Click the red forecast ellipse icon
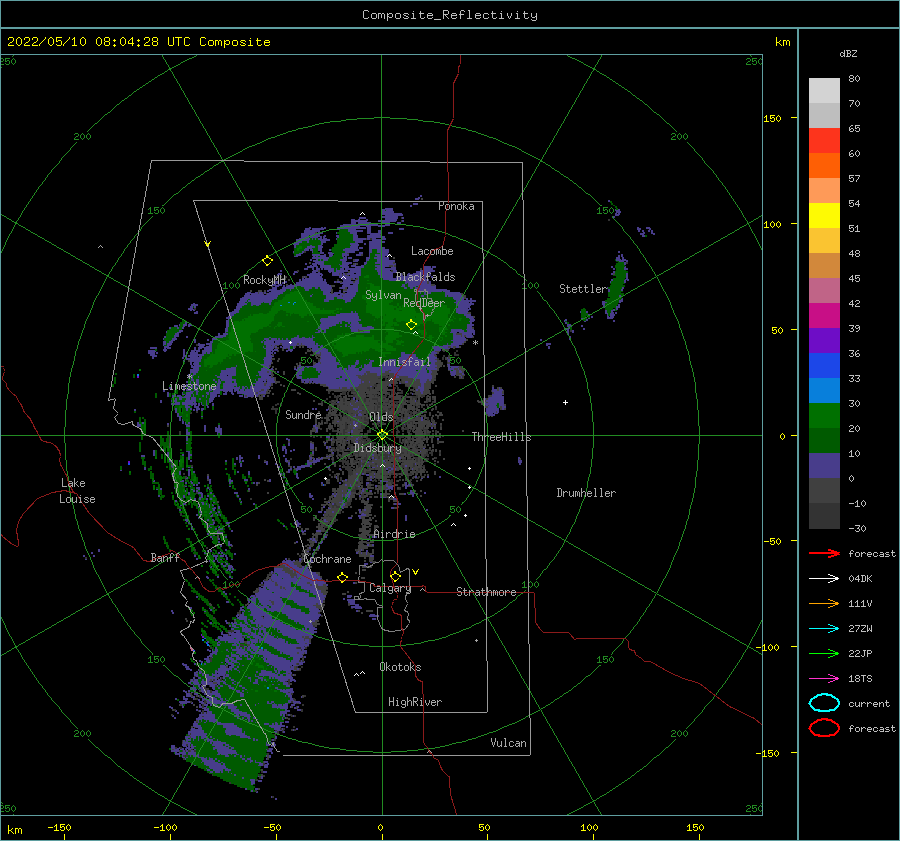The height and width of the screenshot is (841, 900). pos(824,728)
